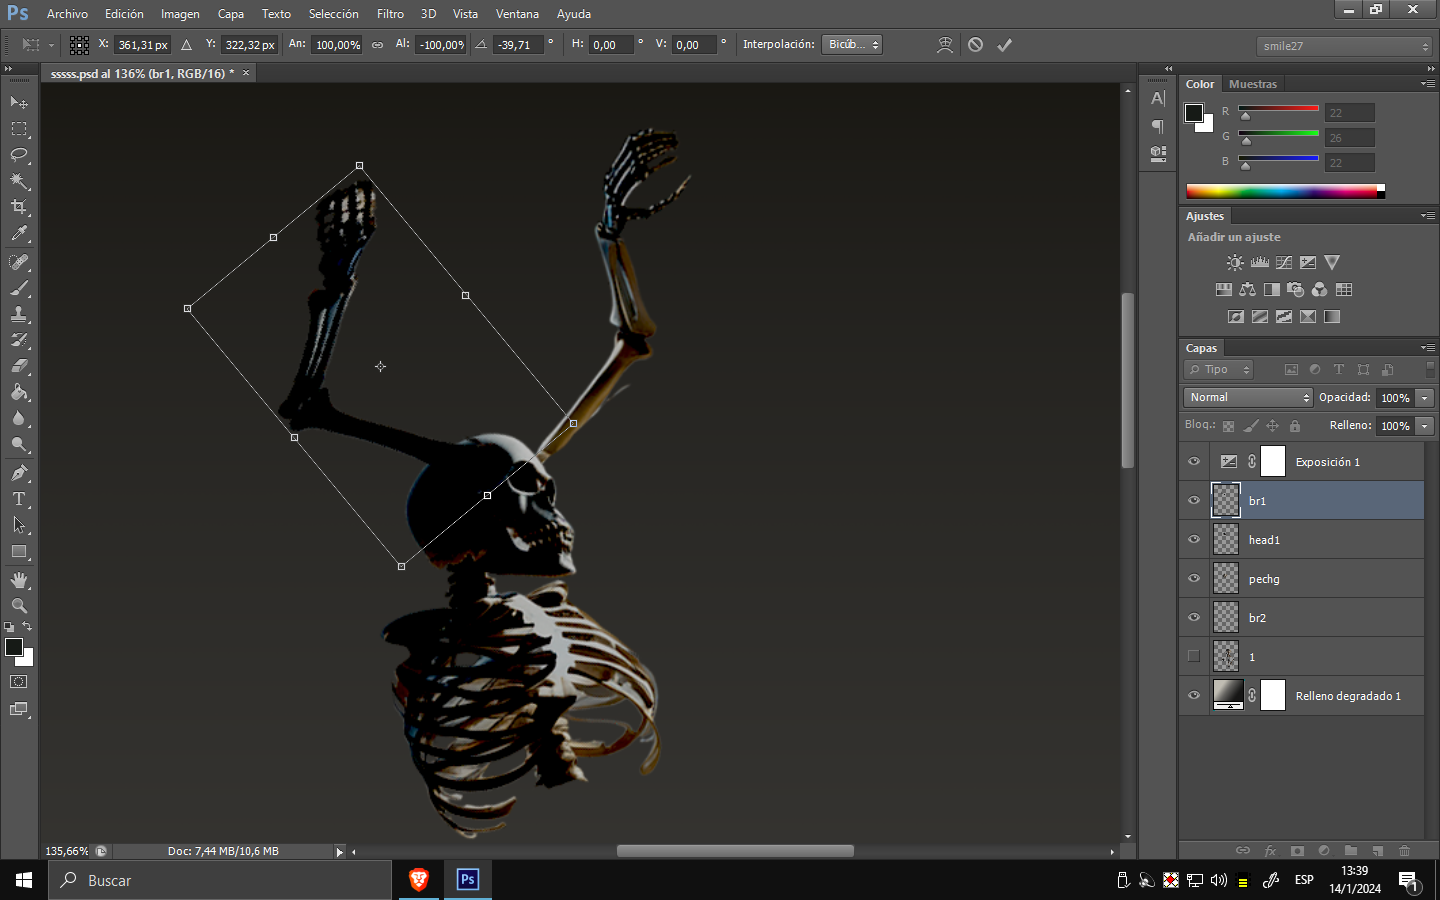Toggle relative positioning triangle for reference point
The image size is (1440, 900).
pyautogui.click(x=186, y=45)
